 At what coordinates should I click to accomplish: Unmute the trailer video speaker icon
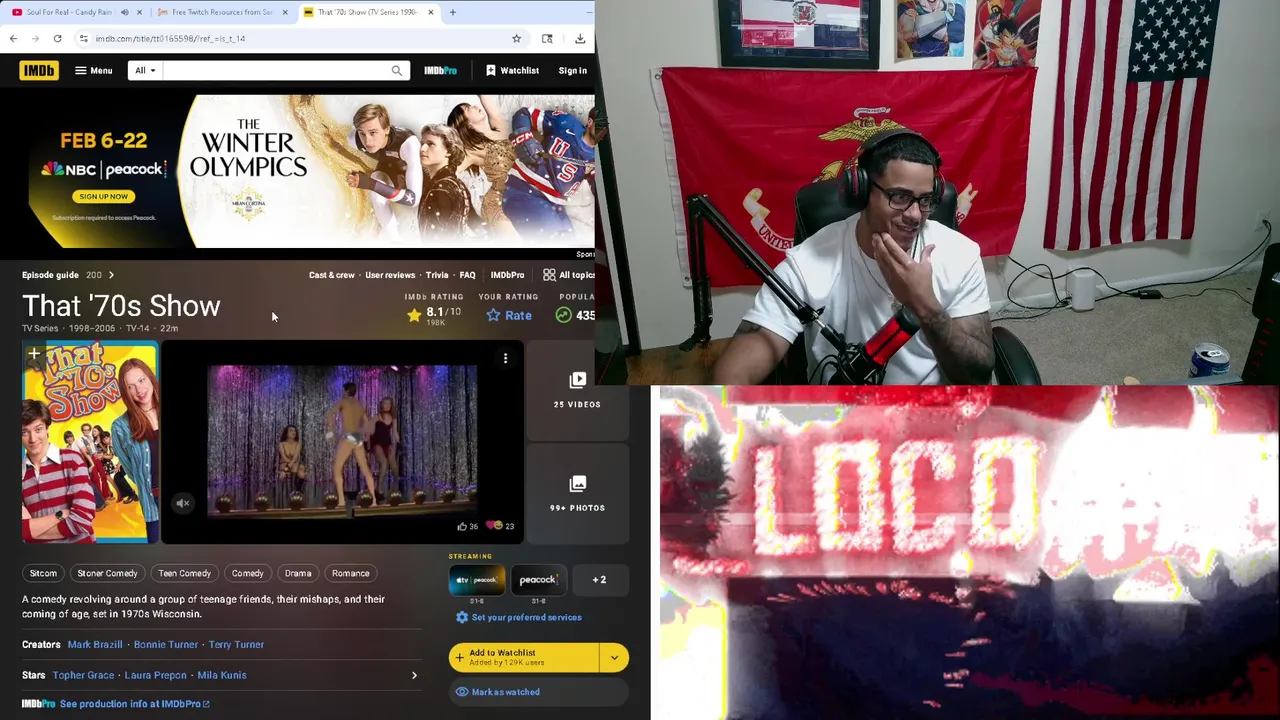[x=183, y=503]
